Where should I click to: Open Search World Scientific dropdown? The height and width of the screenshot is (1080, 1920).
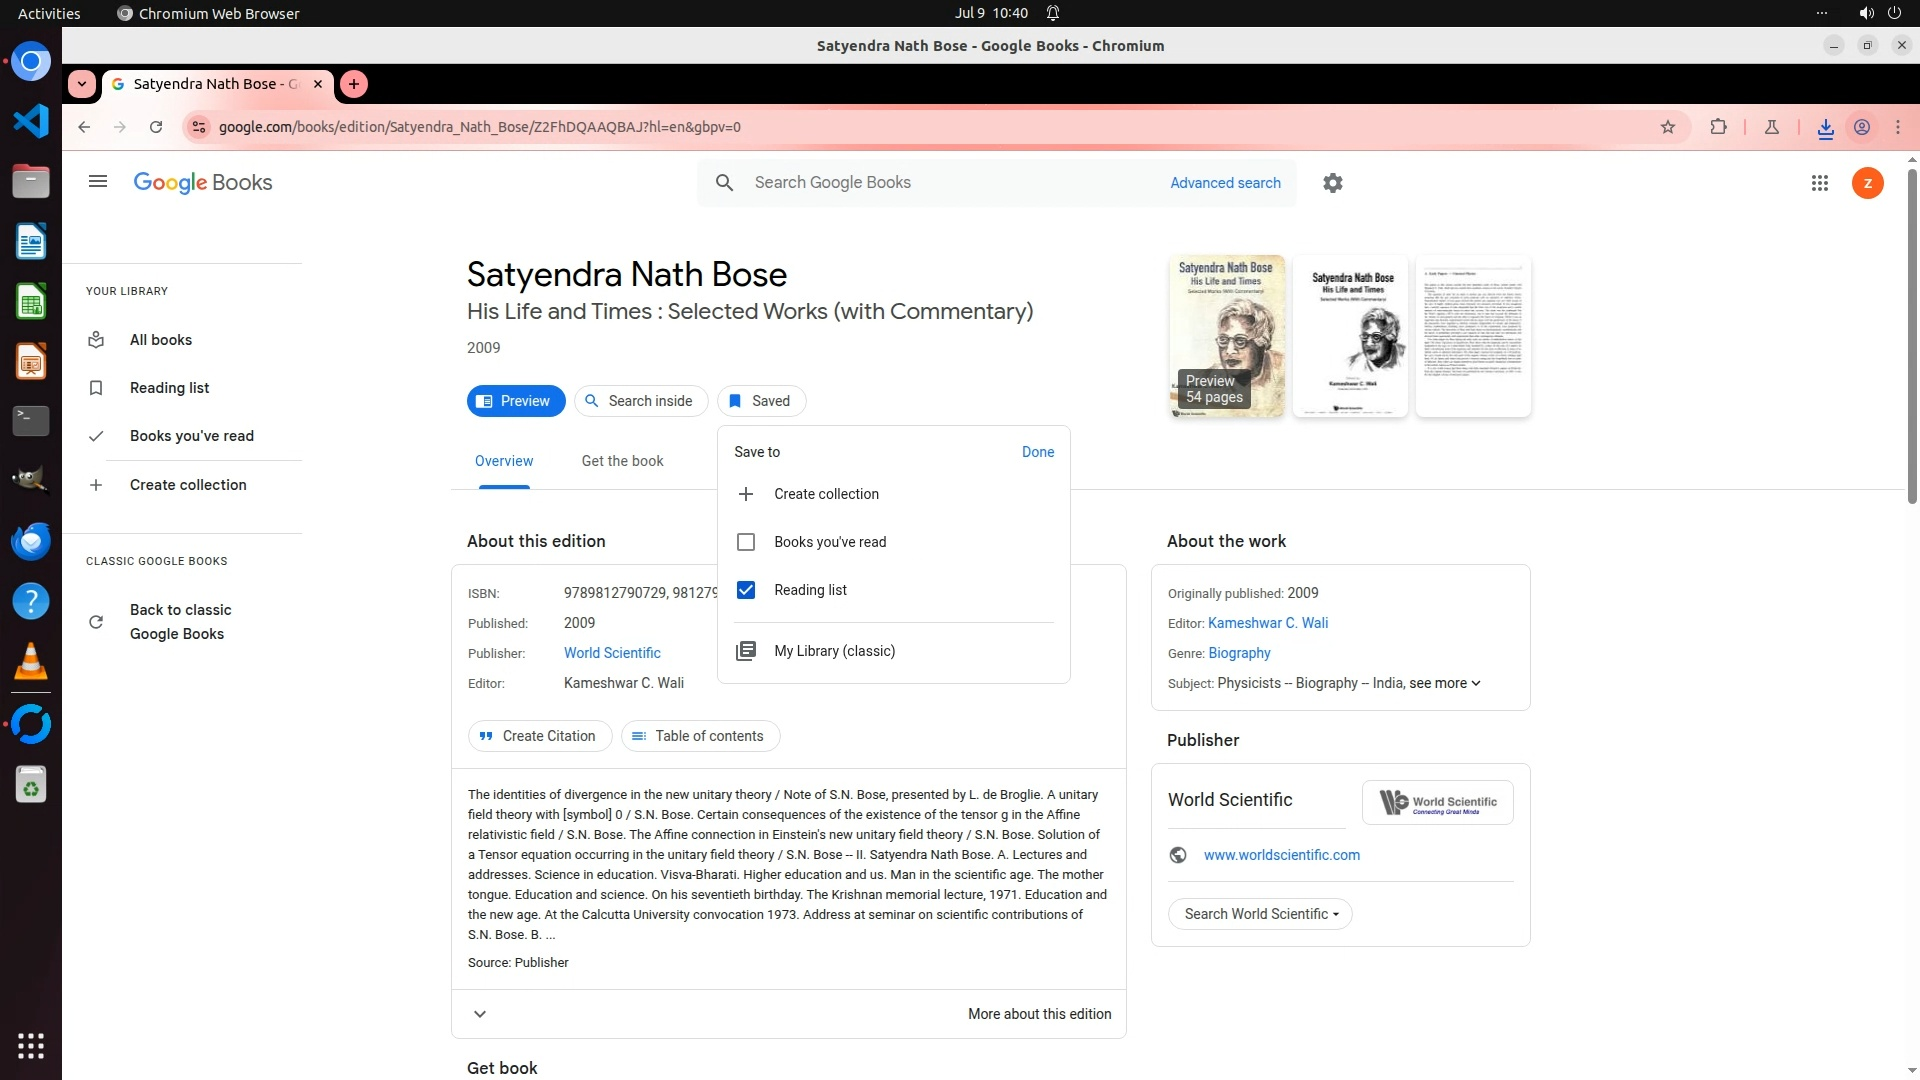1260,914
